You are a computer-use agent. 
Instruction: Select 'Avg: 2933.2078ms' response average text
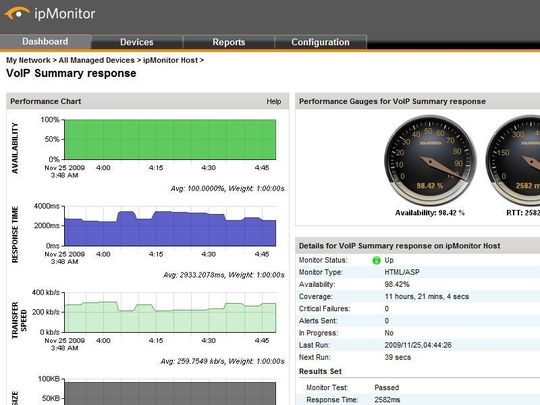(x=194, y=275)
